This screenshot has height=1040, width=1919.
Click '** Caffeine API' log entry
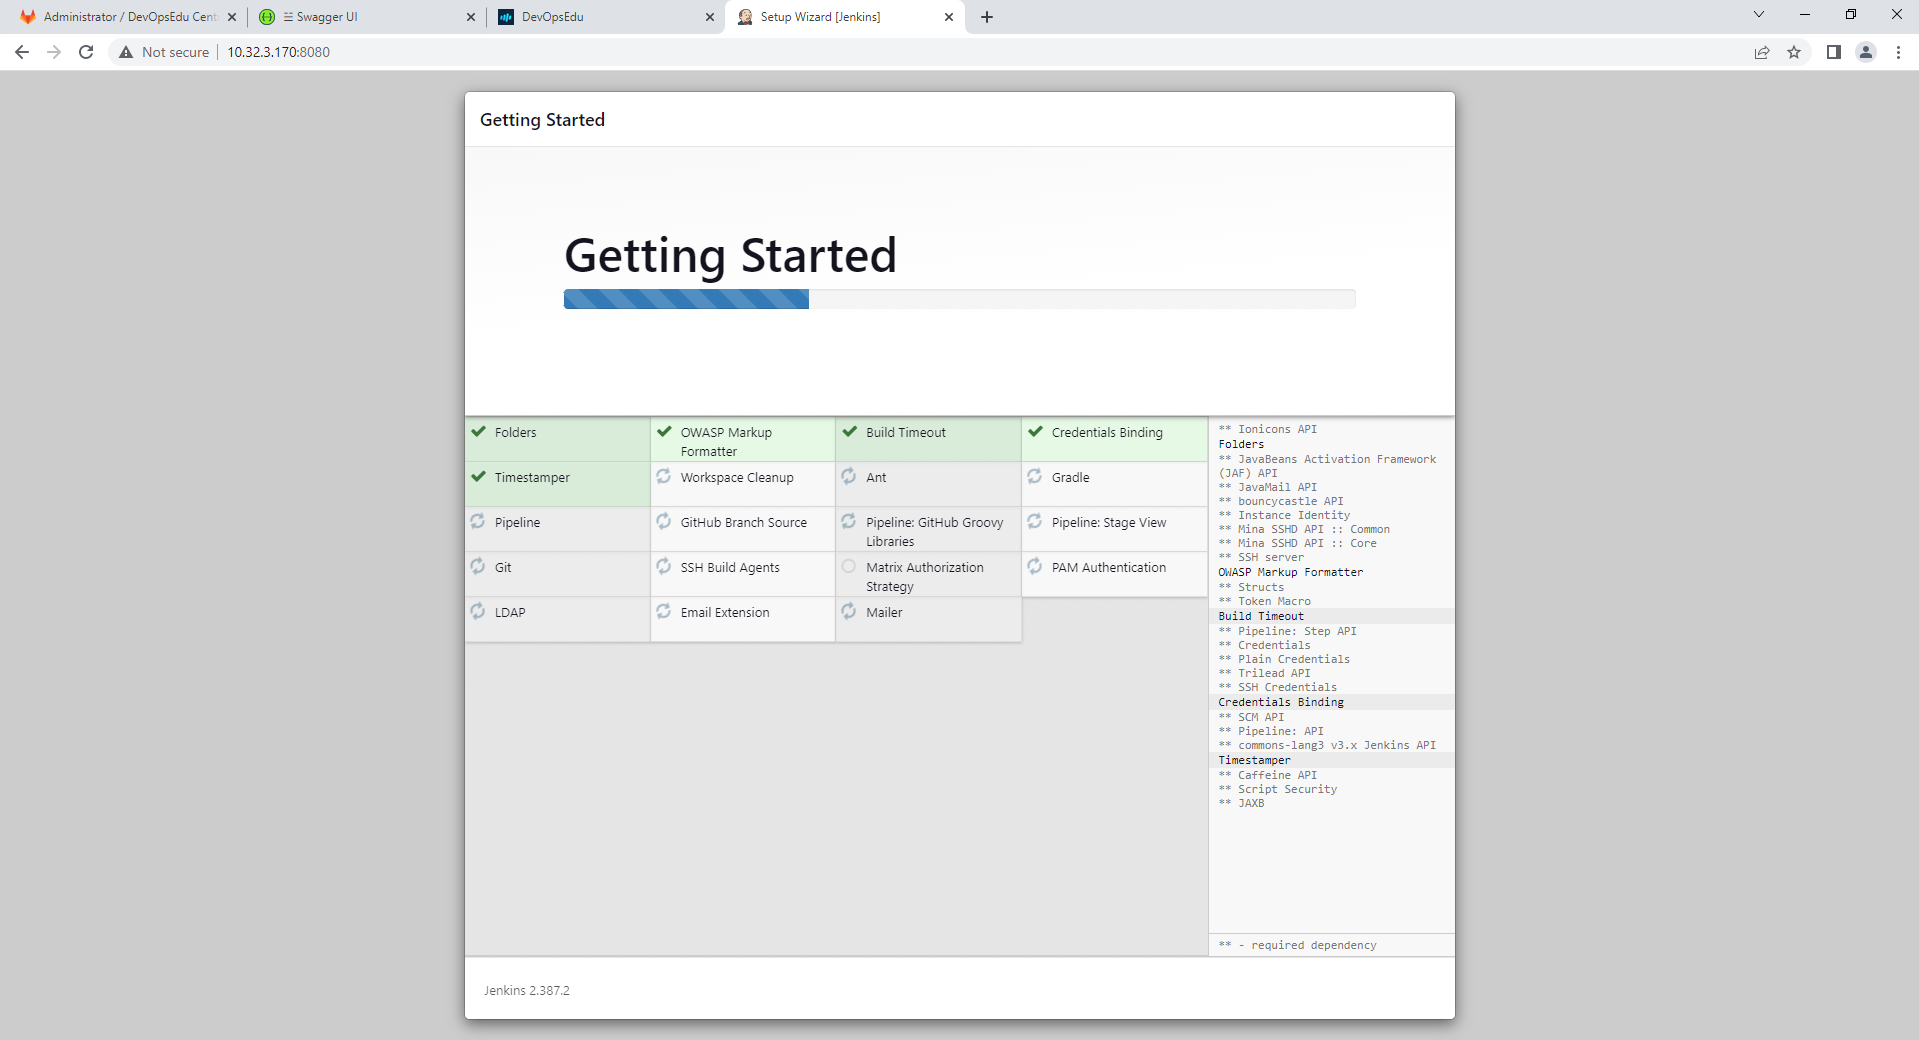(x=1267, y=775)
